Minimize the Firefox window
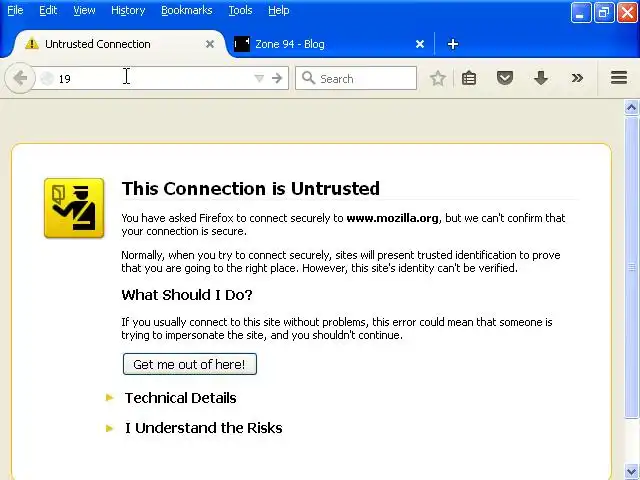Image resolution: width=640 pixels, height=480 pixels. click(580, 13)
